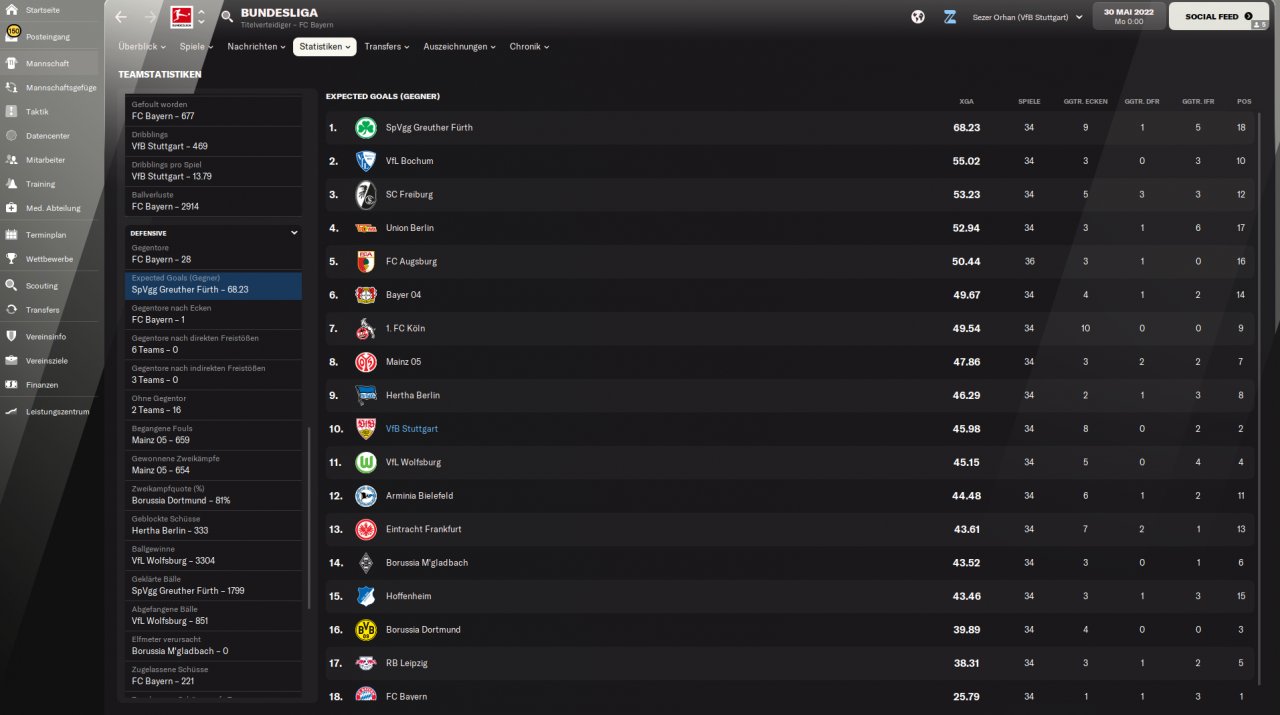Select Dribblings pro Spiel stat entry
The image size is (1280, 715).
pos(213,171)
